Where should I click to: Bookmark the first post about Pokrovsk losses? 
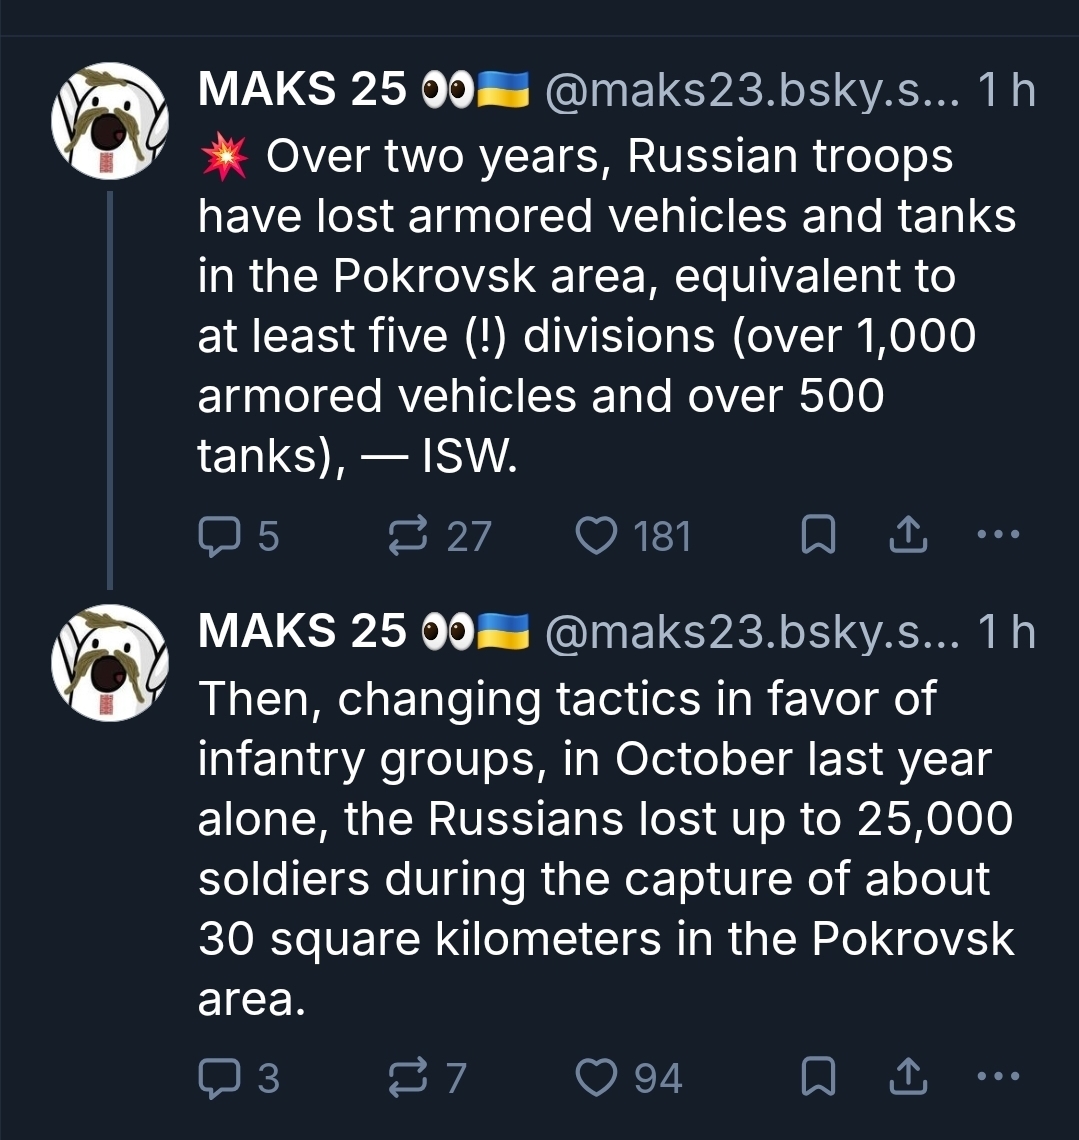pyautogui.click(x=818, y=537)
